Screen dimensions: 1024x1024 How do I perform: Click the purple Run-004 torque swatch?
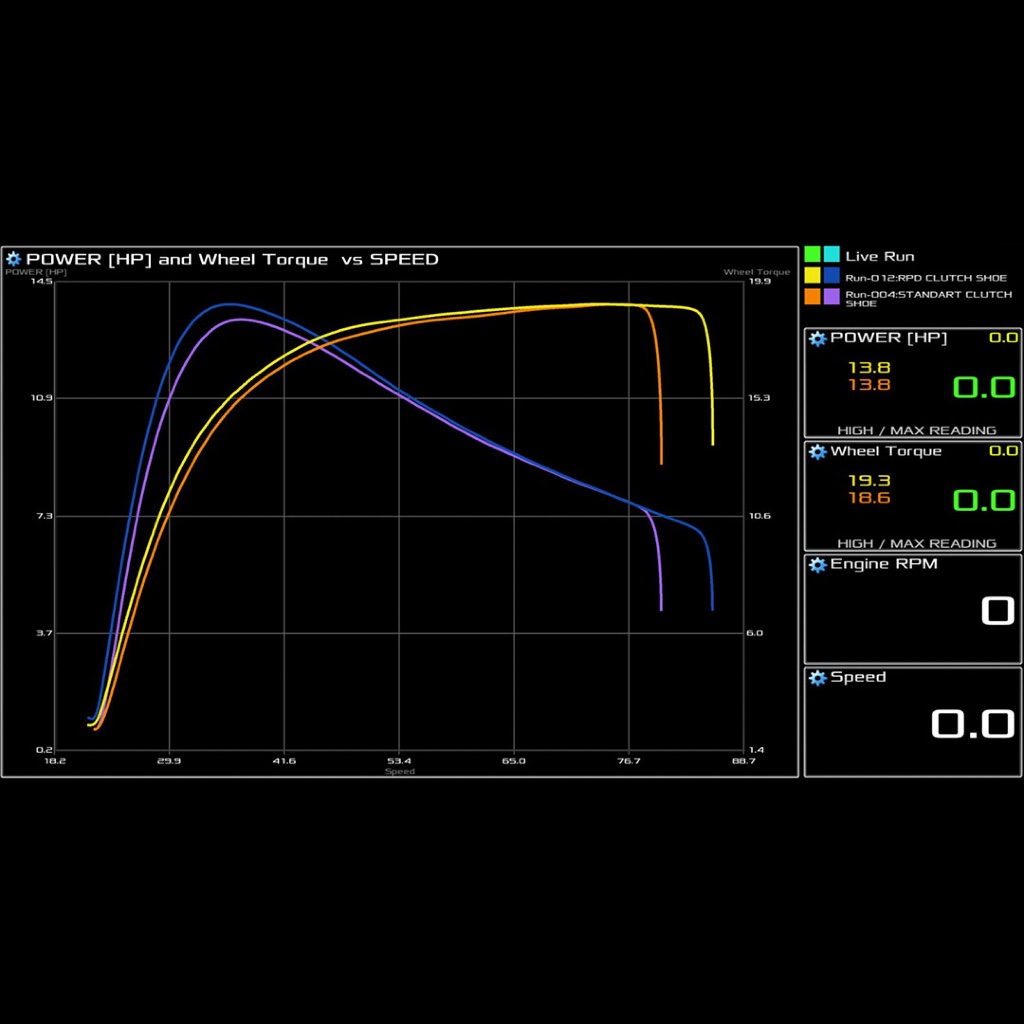pos(831,296)
